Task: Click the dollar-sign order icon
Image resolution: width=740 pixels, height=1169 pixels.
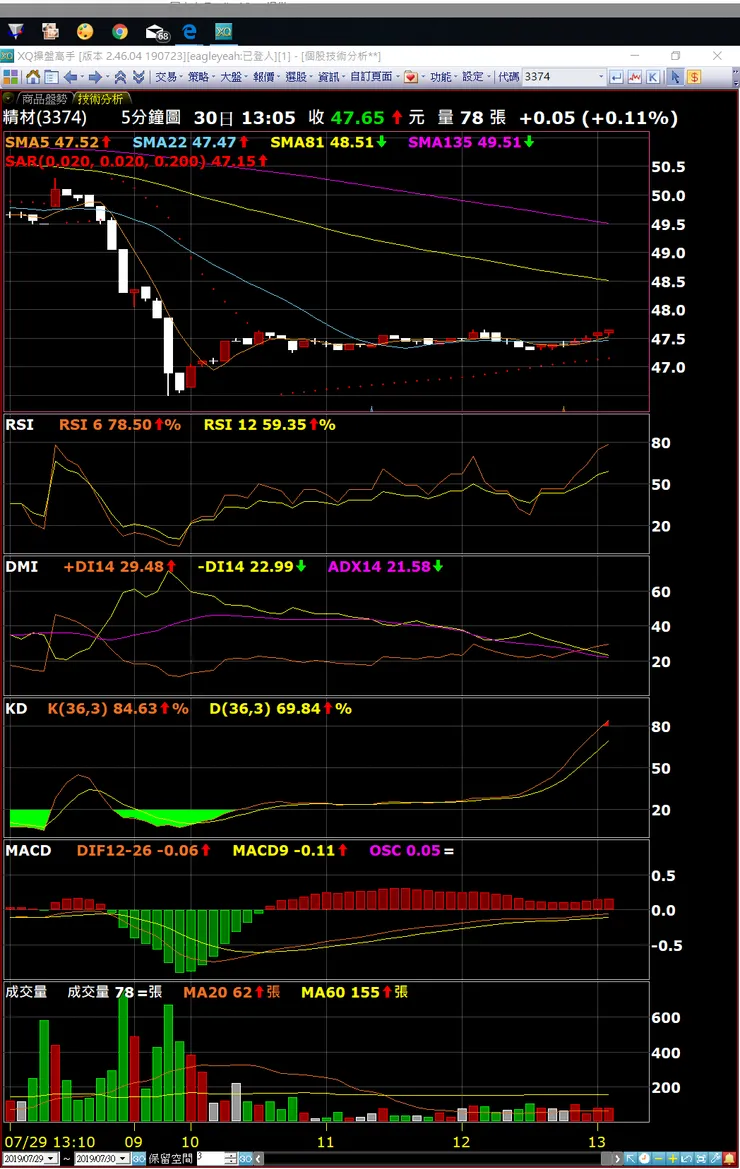Action: 694,77
